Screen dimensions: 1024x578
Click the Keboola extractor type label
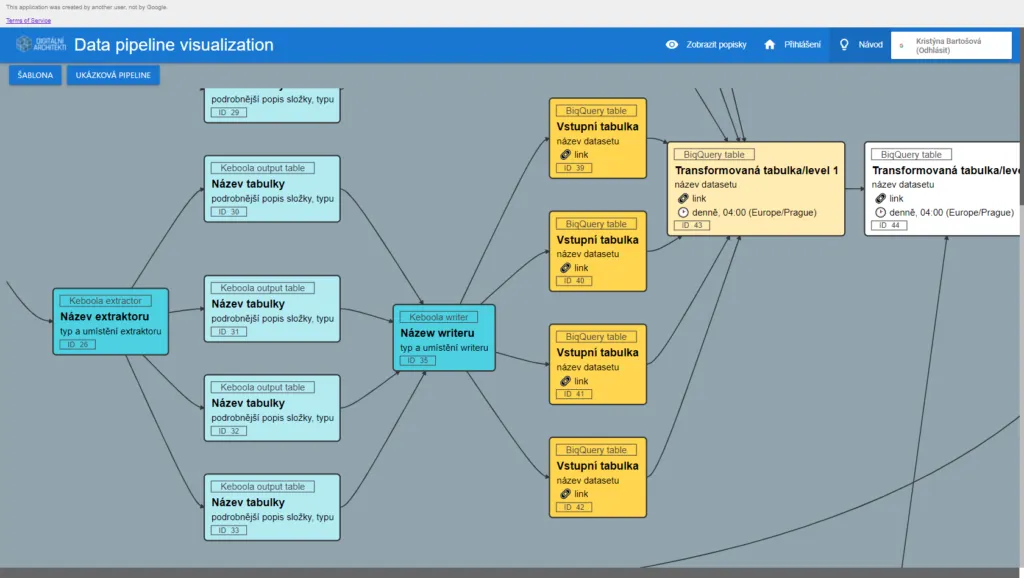click(x=105, y=301)
